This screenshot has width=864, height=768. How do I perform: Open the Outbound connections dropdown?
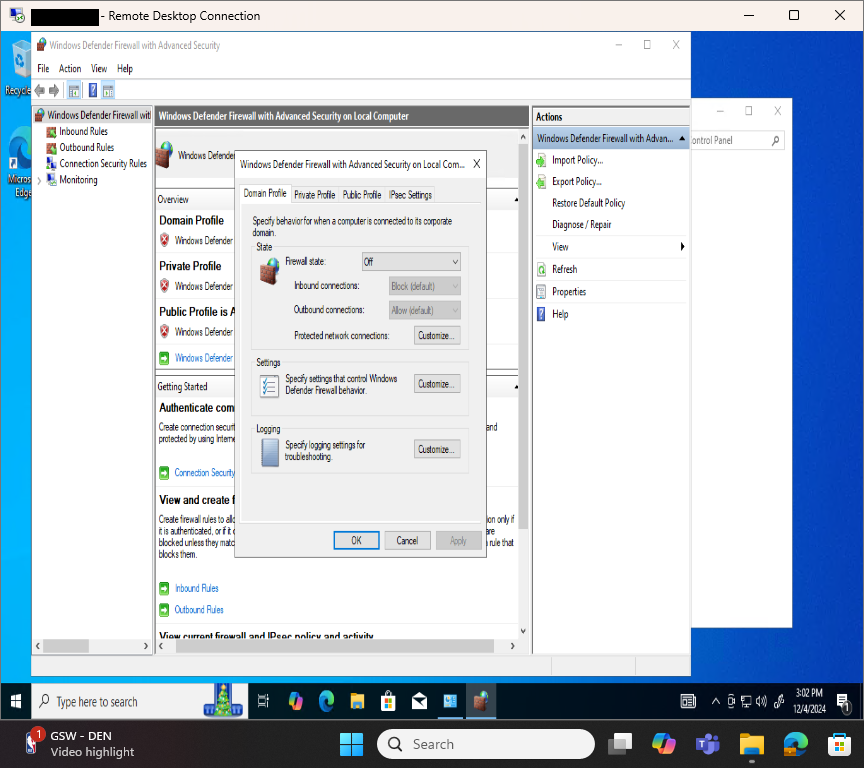(424, 310)
